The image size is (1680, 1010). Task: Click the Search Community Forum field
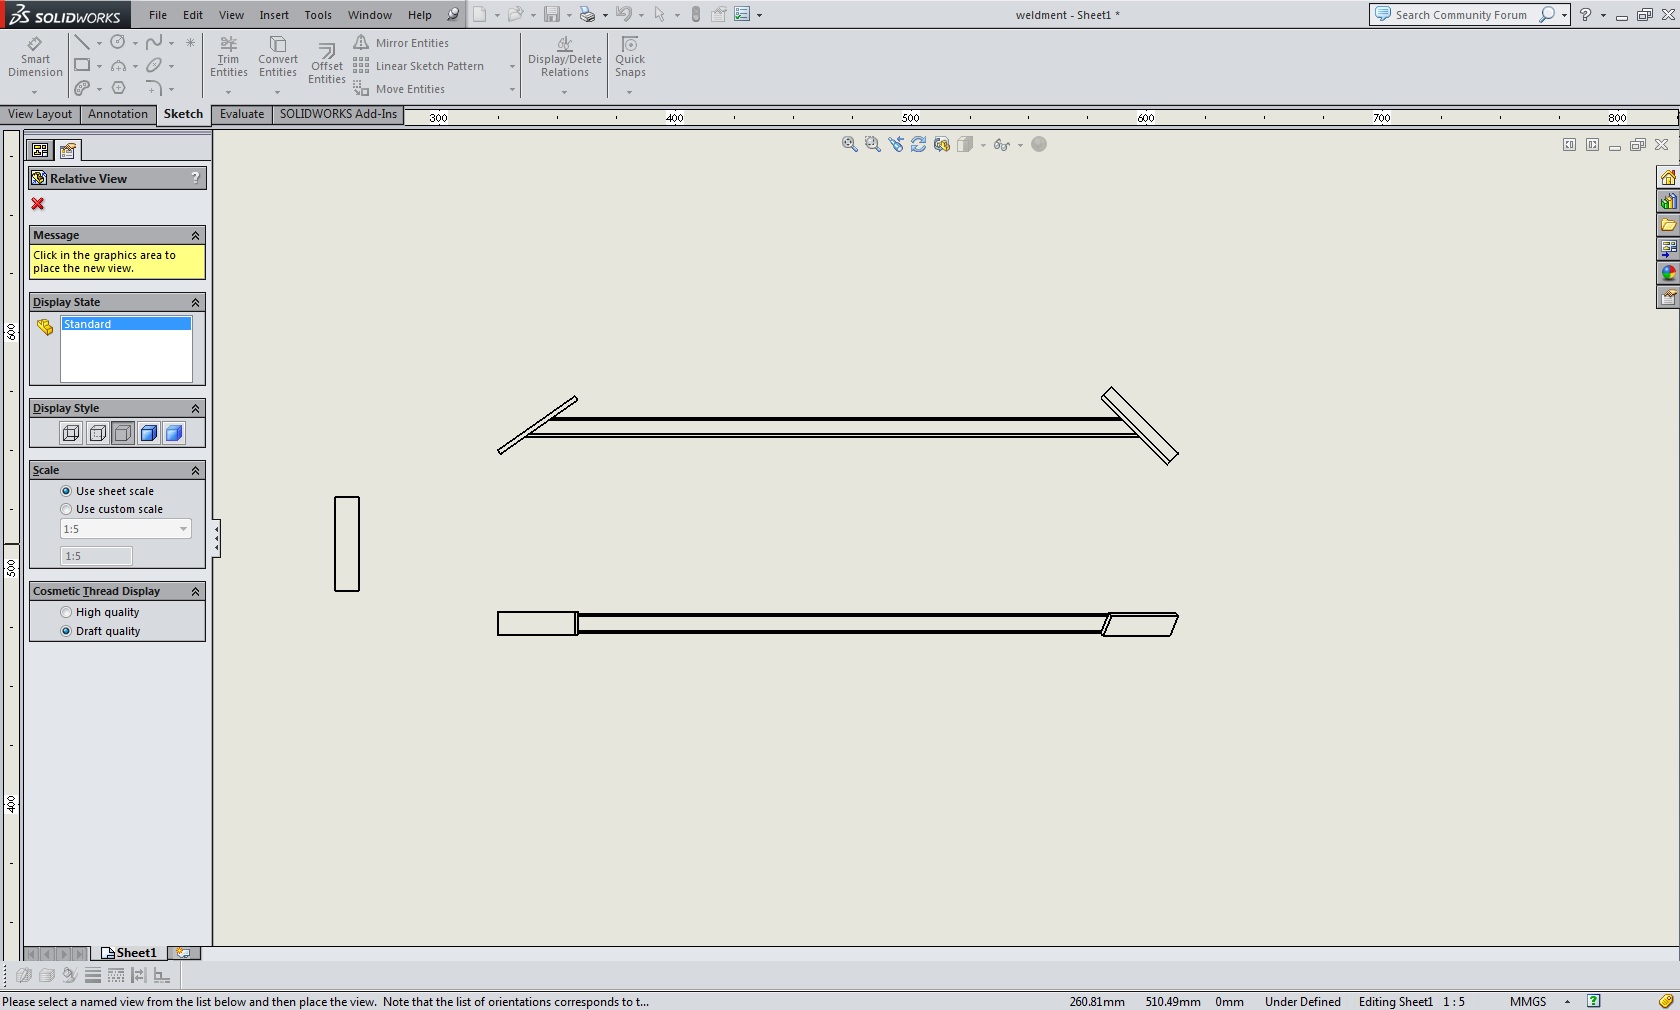[1460, 15]
